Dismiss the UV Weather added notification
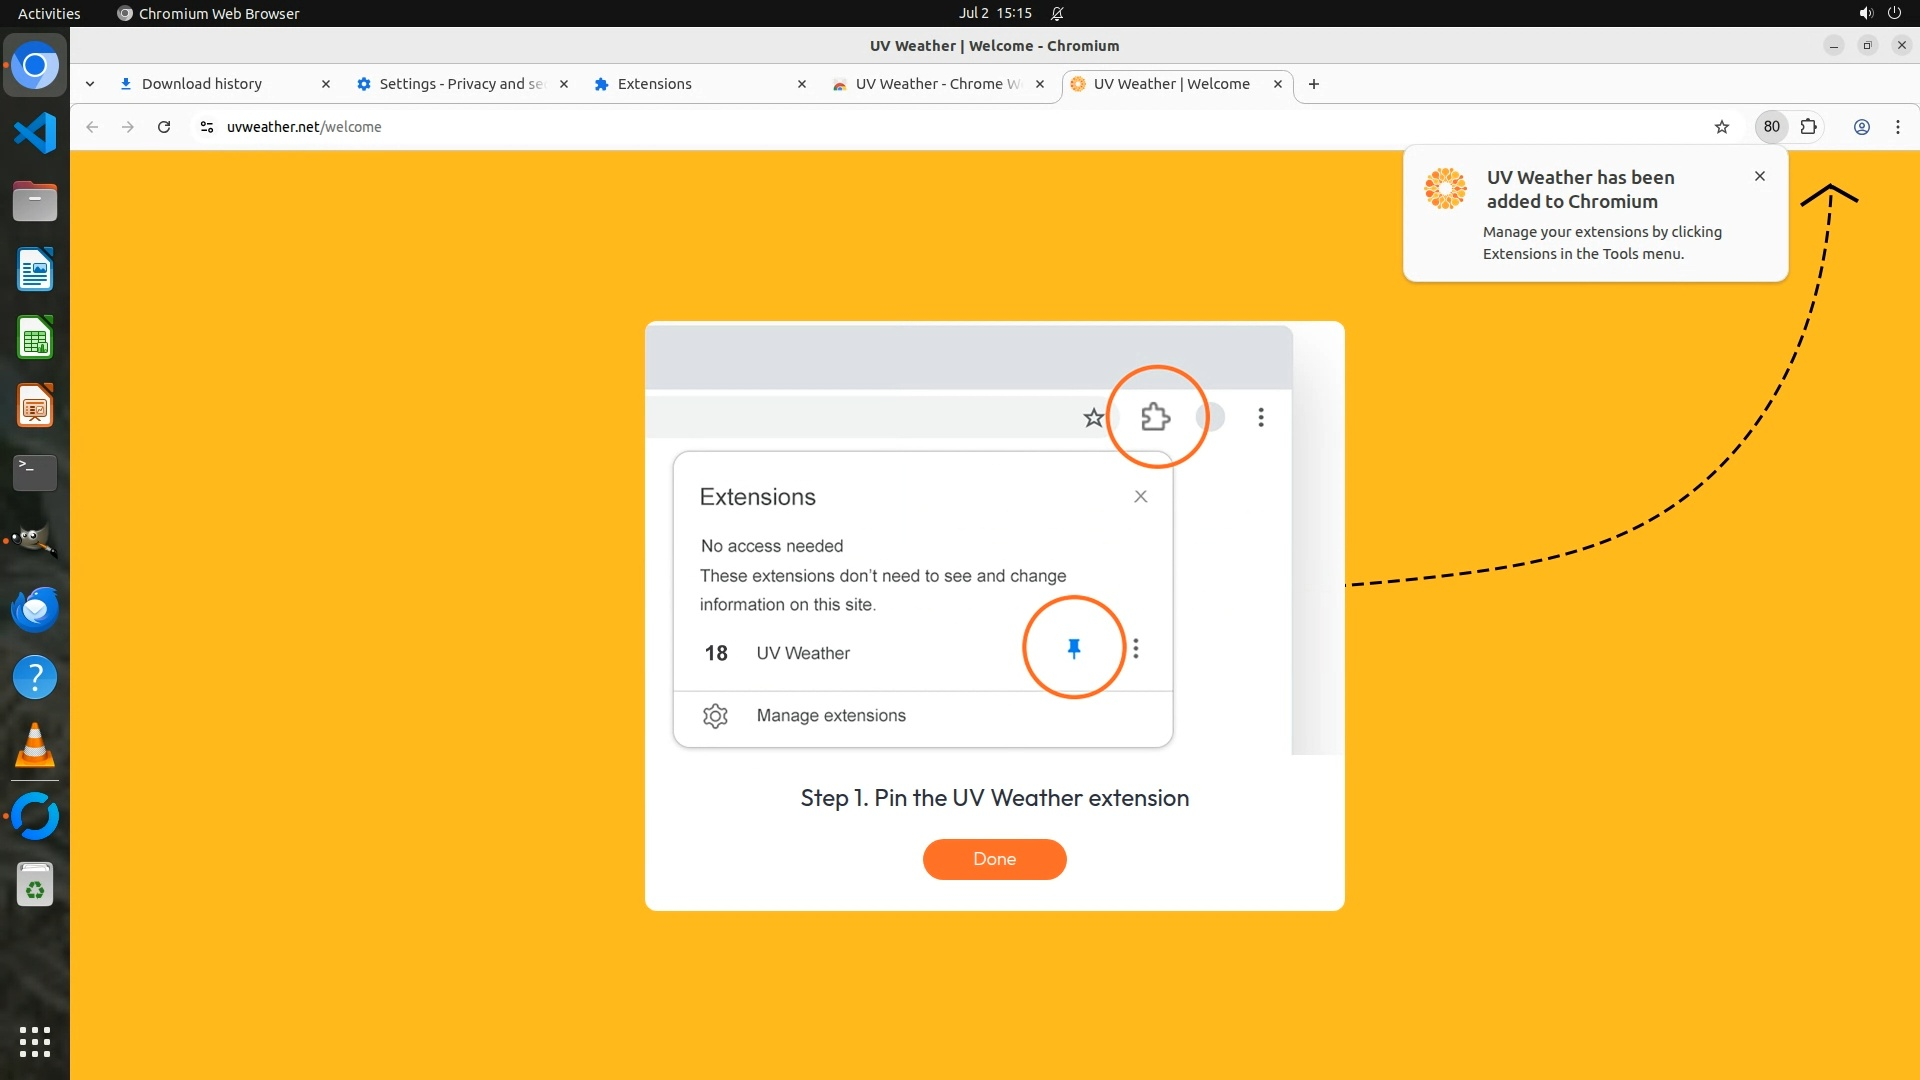Screen dimensions: 1920x1080 [x=1759, y=176]
